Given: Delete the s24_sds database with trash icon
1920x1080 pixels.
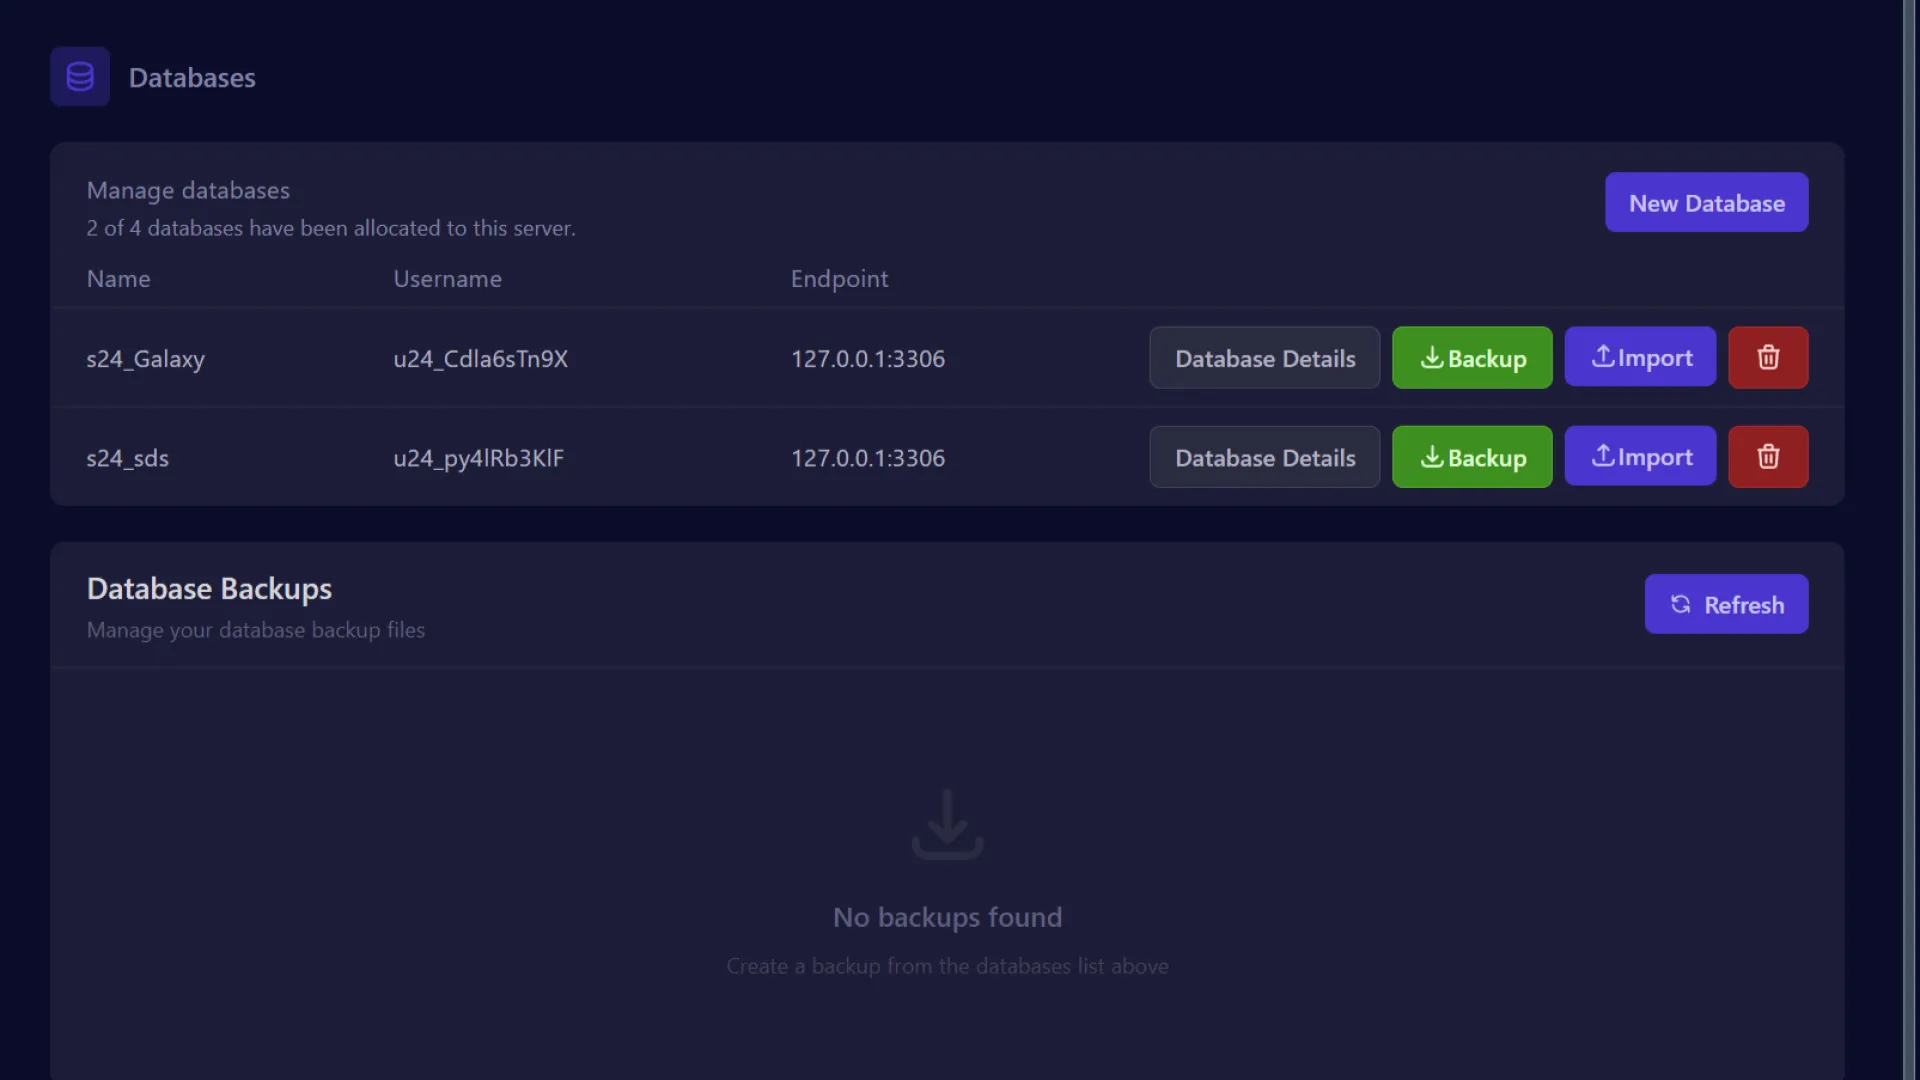Looking at the screenshot, I should coord(1767,457).
